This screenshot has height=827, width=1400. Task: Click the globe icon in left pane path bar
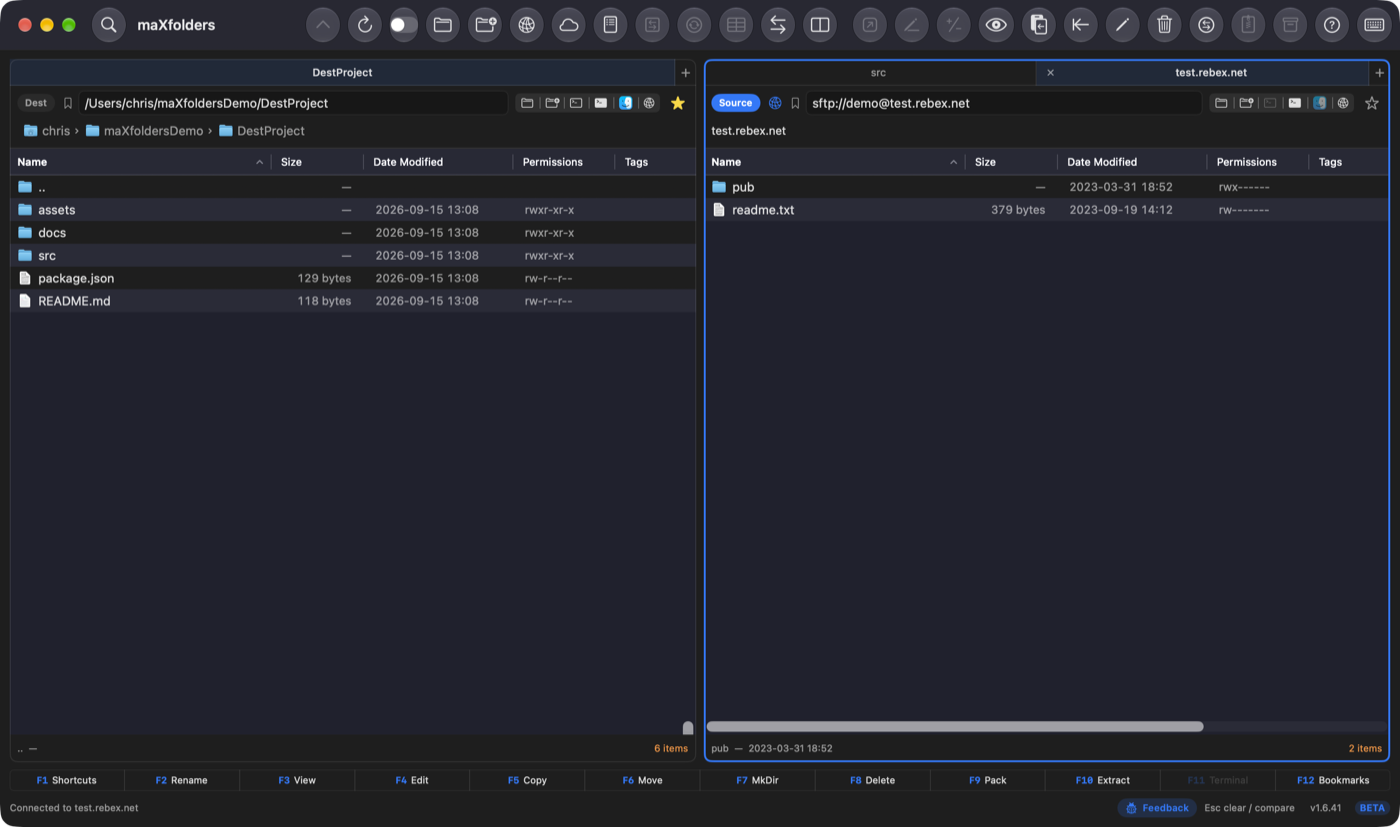(650, 103)
